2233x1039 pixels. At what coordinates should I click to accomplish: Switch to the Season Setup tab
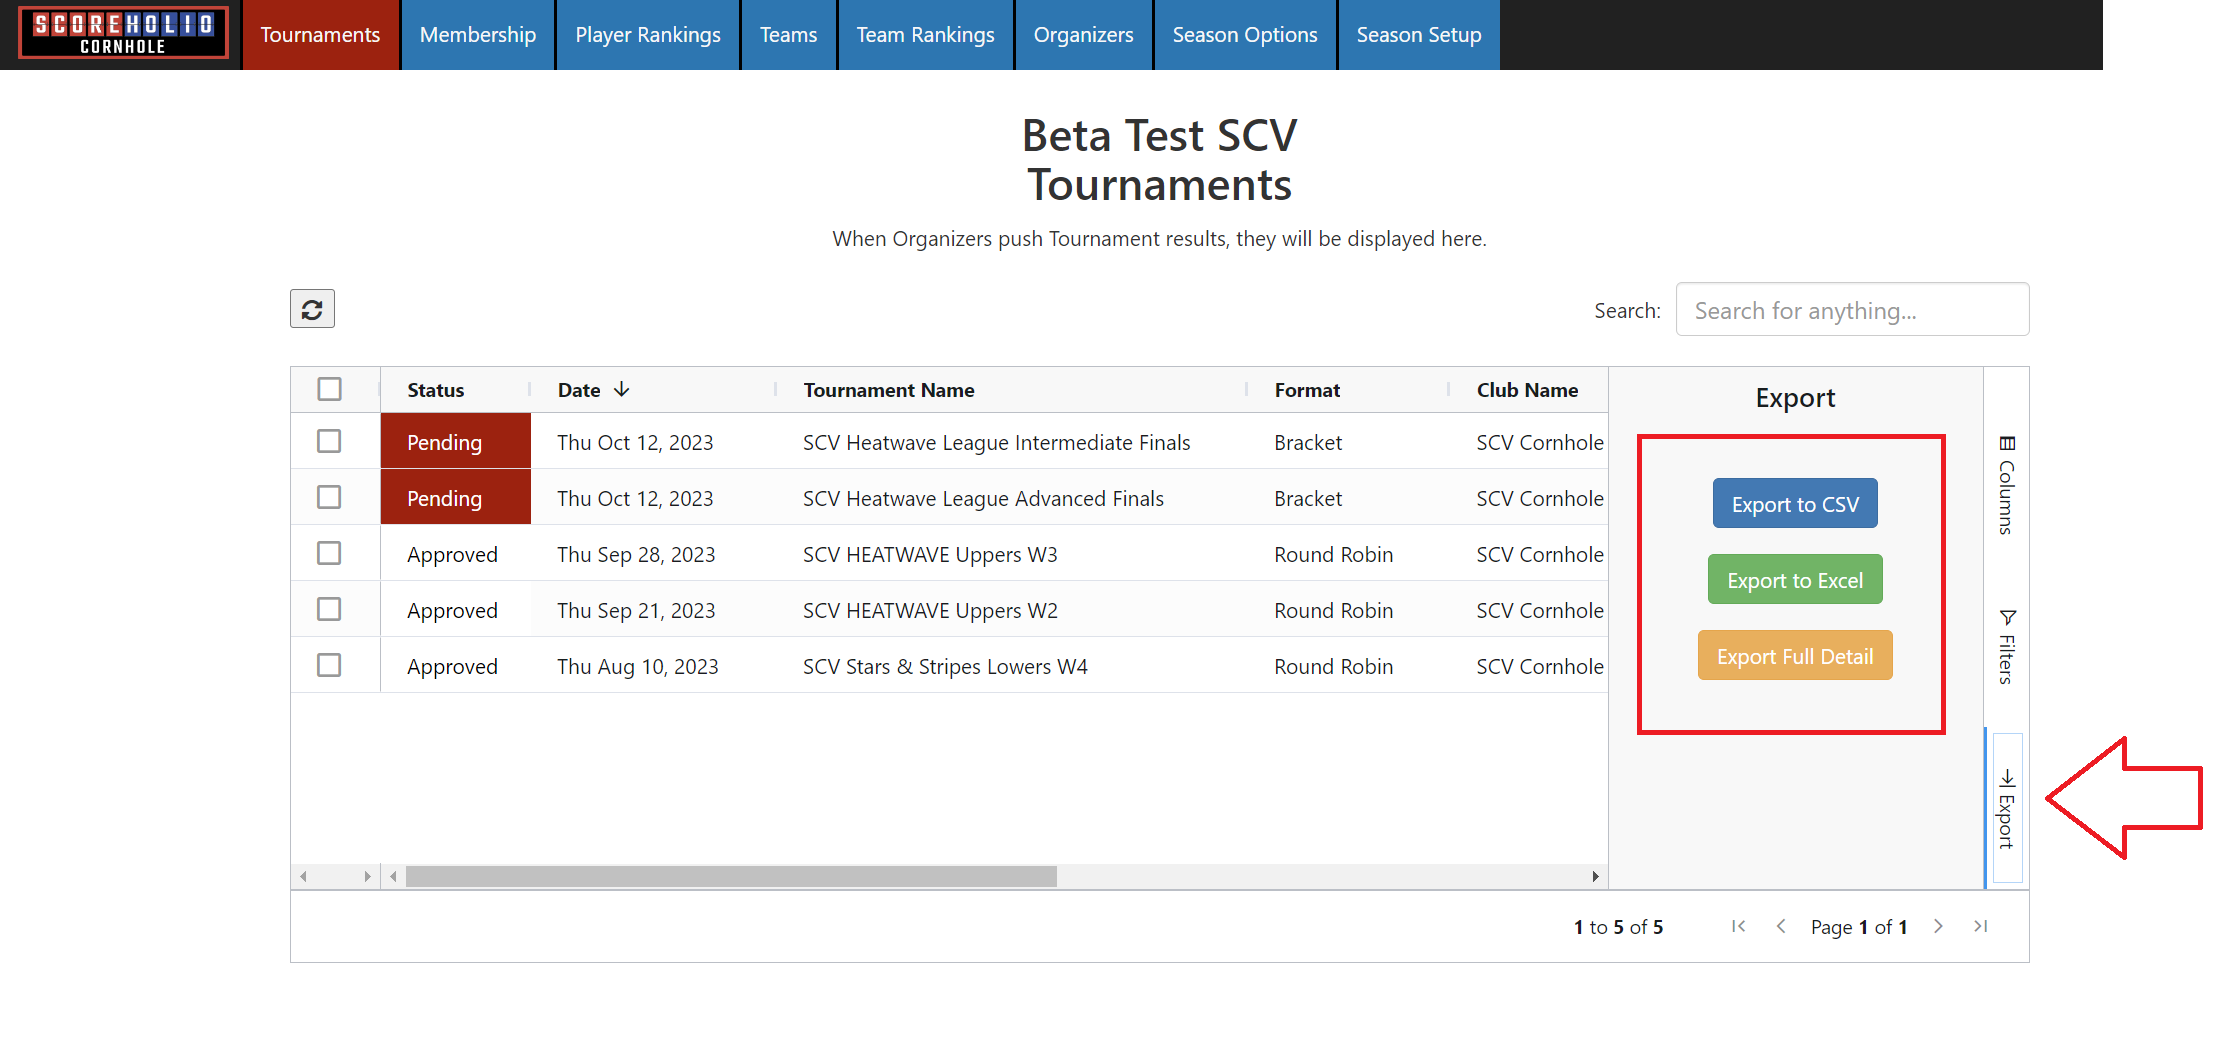click(1418, 35)
